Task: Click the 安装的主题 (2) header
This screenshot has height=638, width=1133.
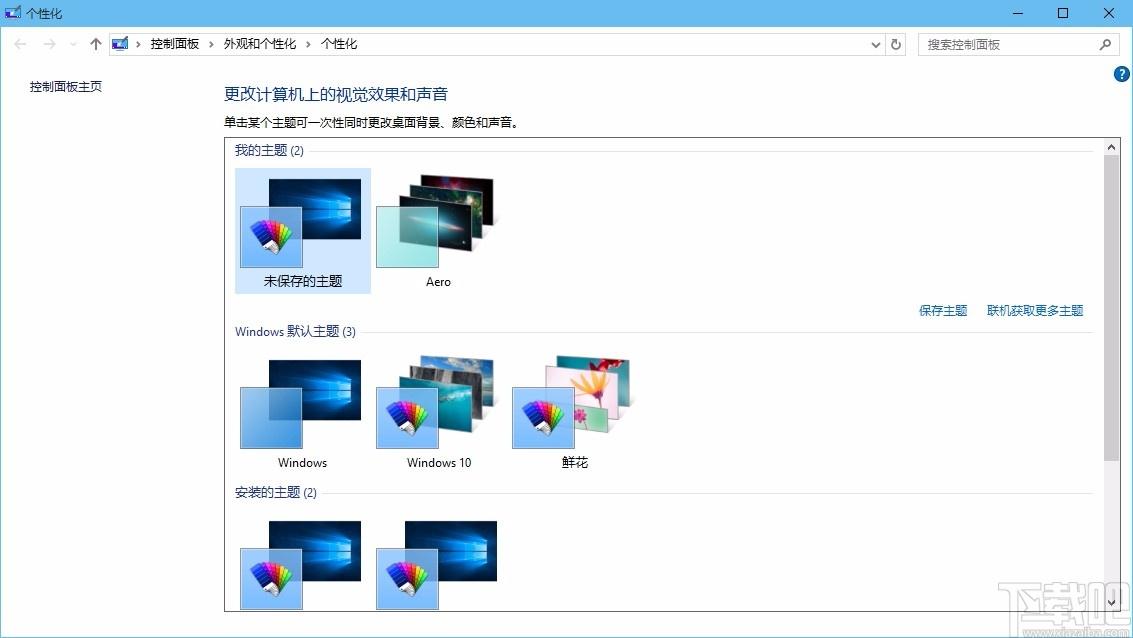Action: 275,492
